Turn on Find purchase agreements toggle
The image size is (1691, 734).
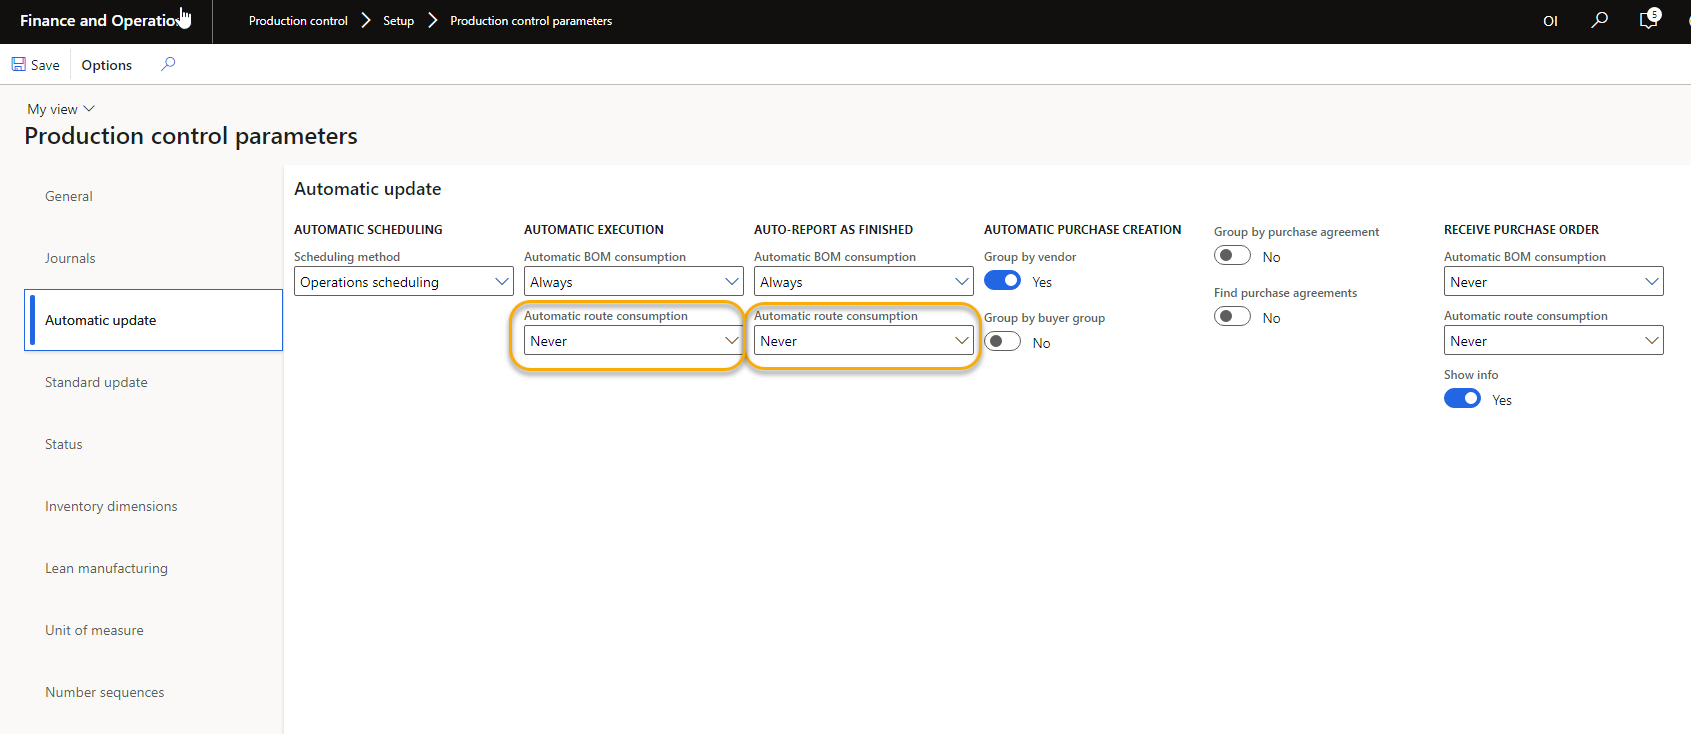(1232, 317)
